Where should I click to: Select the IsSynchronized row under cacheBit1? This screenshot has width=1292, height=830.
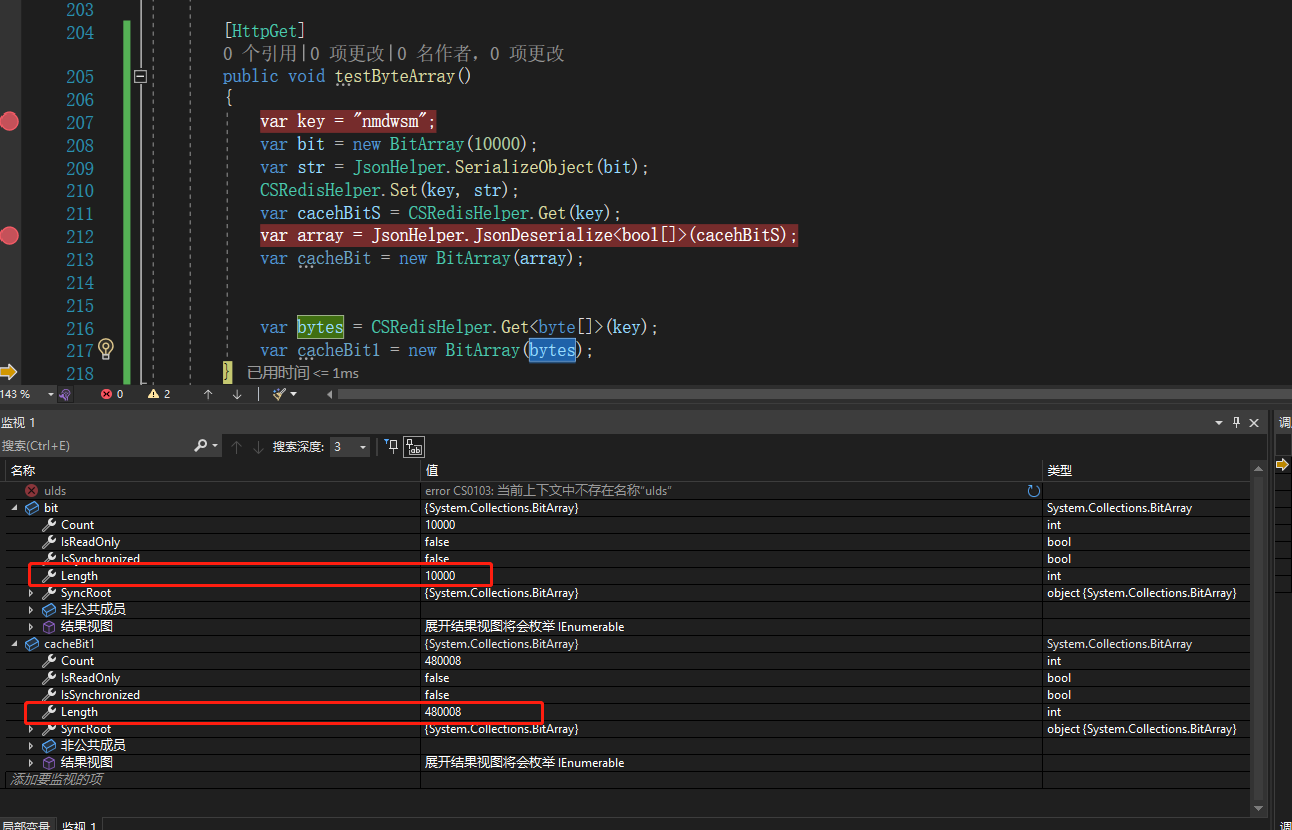coord(627,695)
